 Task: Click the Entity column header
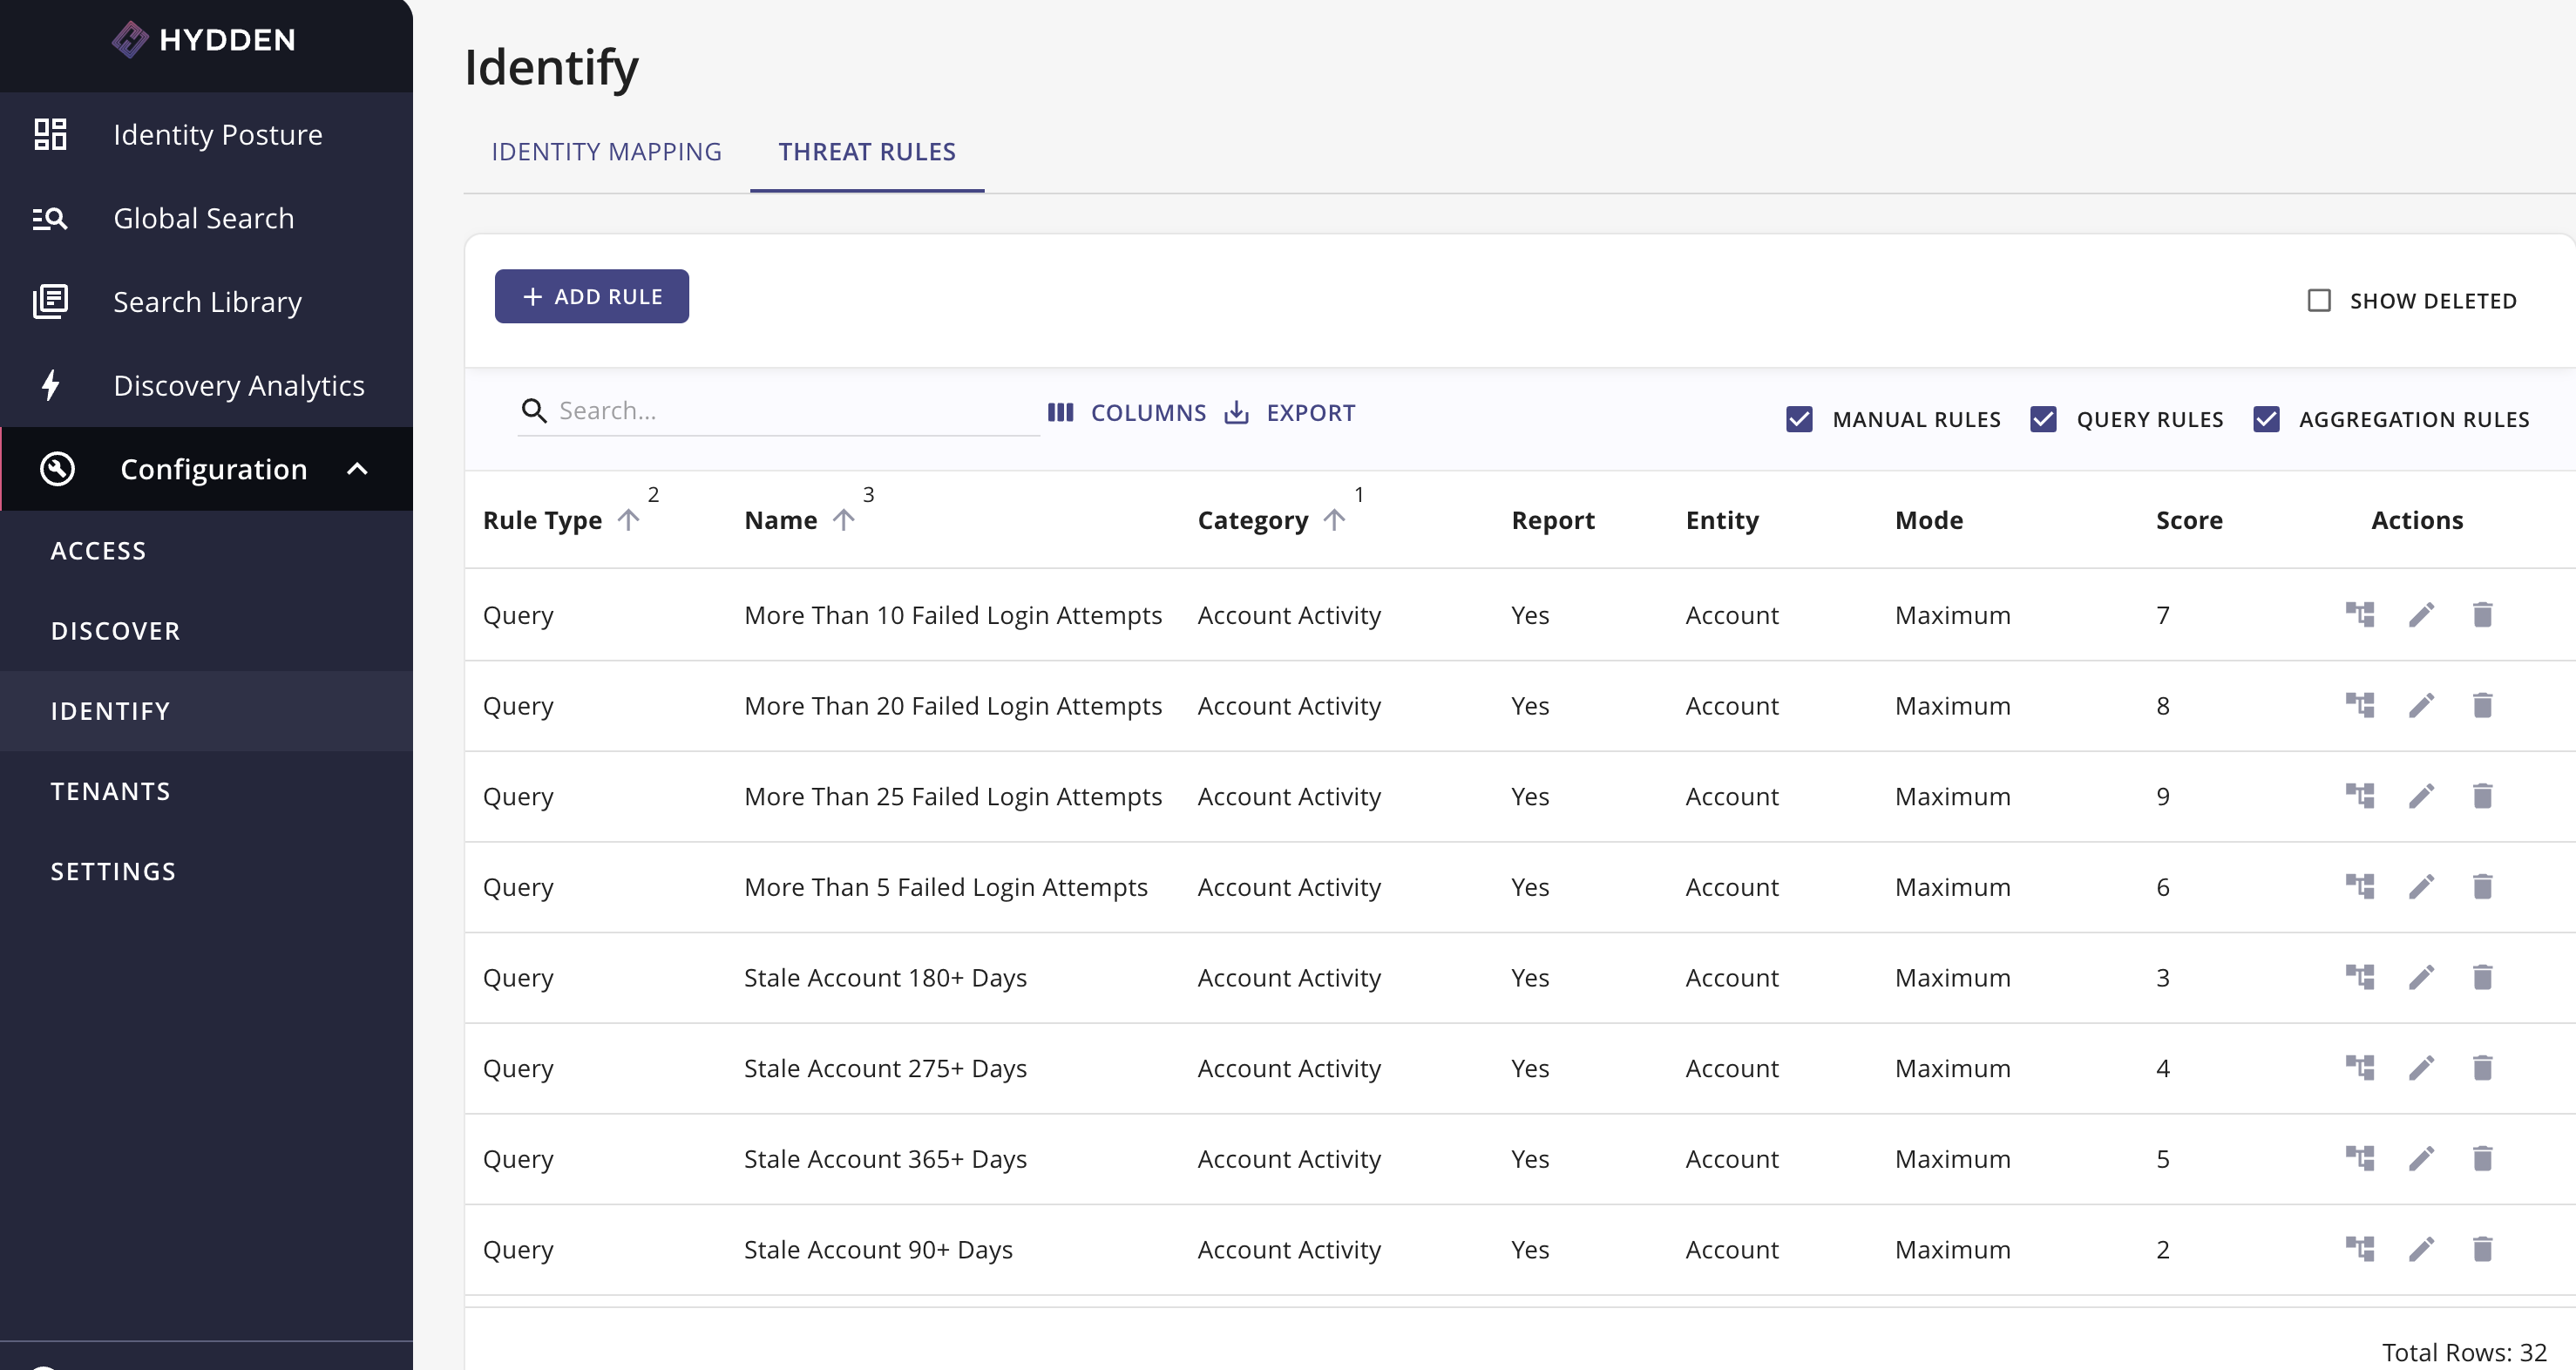(1722, 520)
